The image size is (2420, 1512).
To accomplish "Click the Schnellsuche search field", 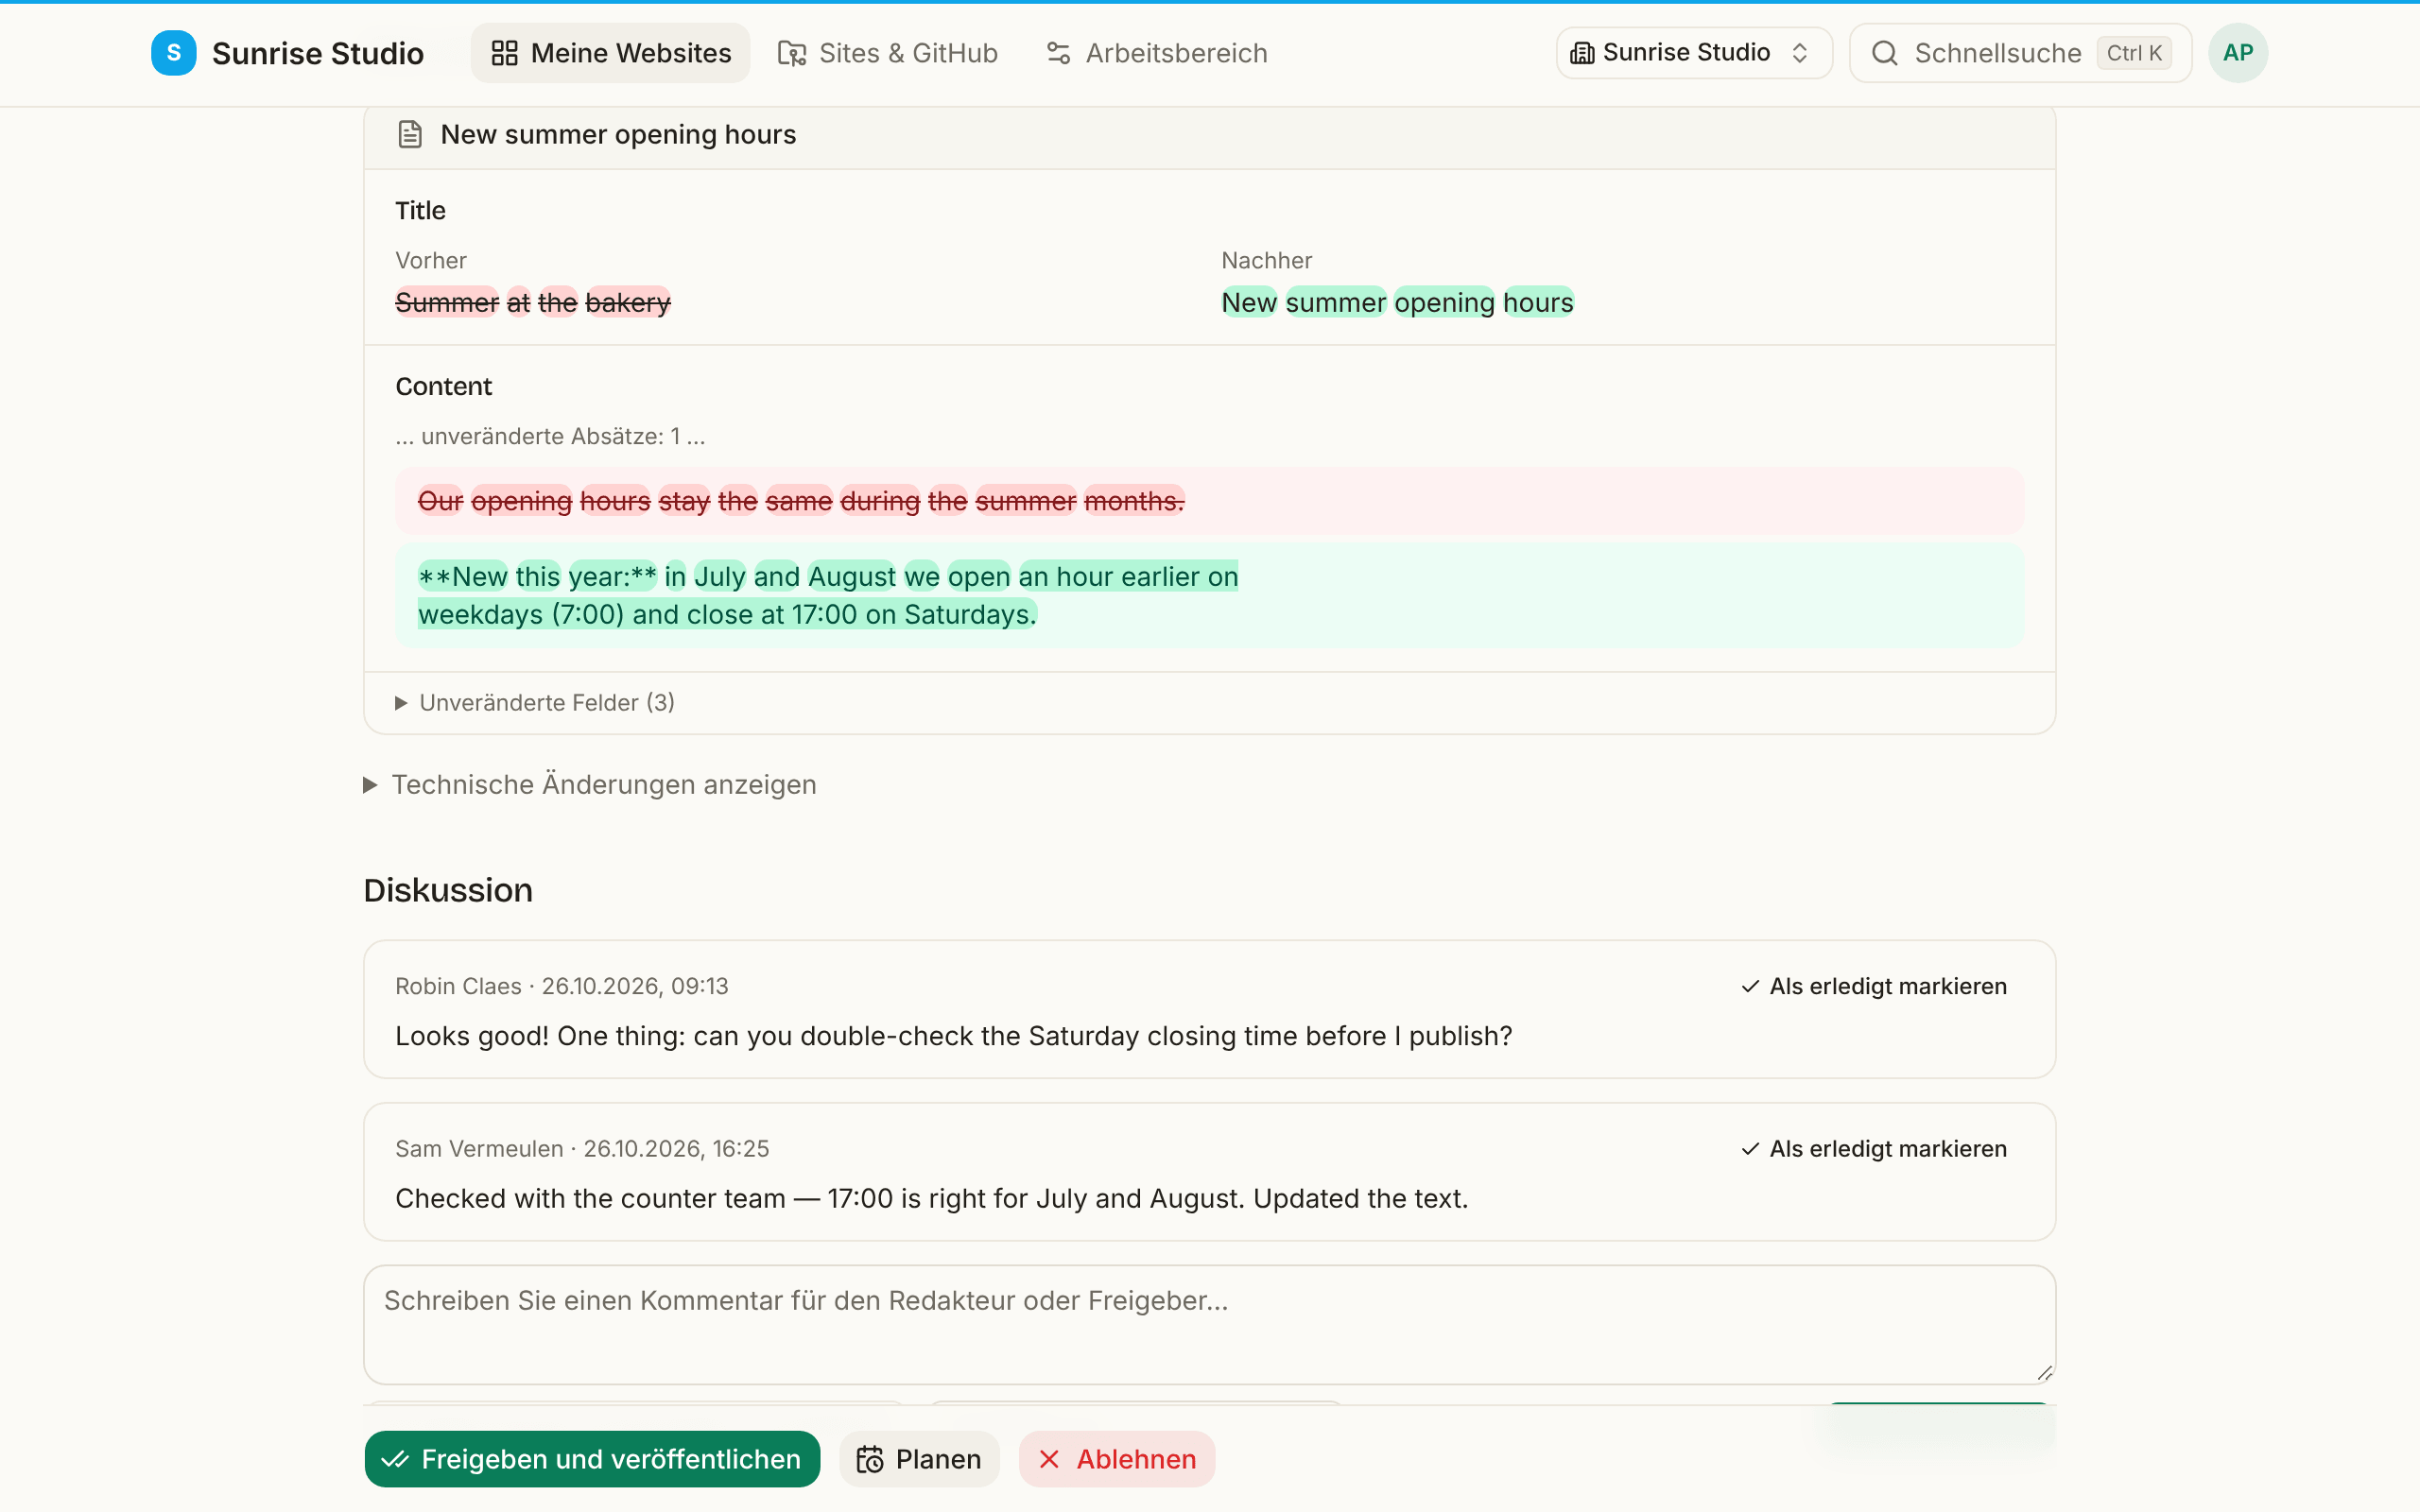I will coord(2020,53).
